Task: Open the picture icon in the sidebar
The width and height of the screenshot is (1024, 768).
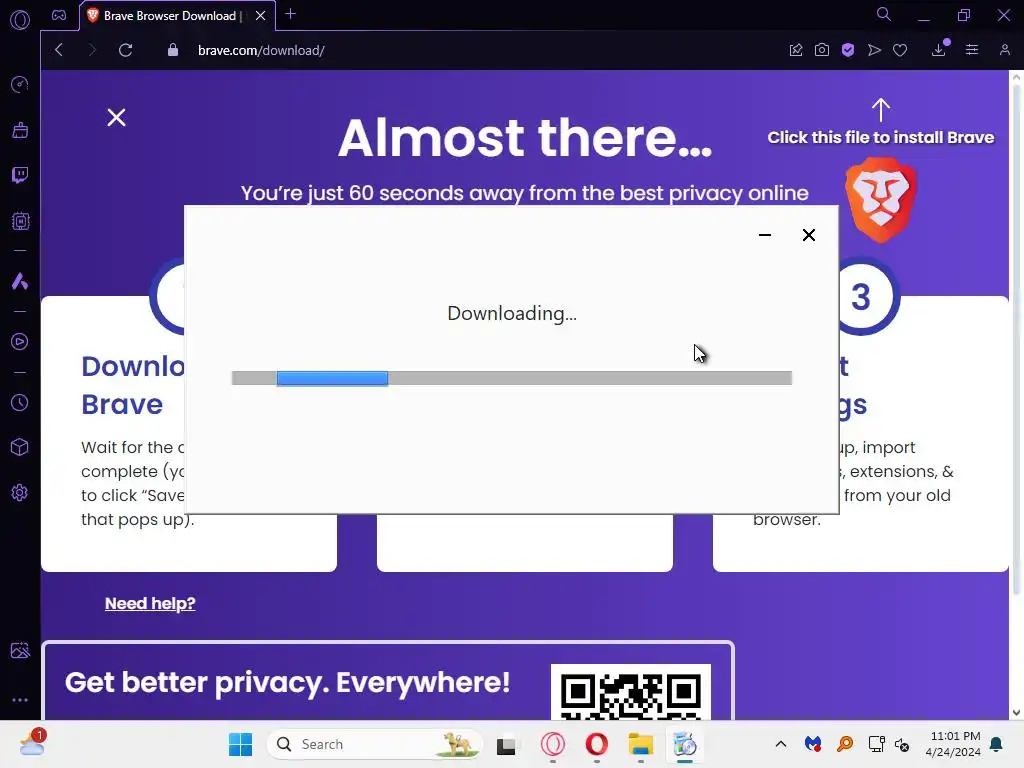Action: pos(20,650)
